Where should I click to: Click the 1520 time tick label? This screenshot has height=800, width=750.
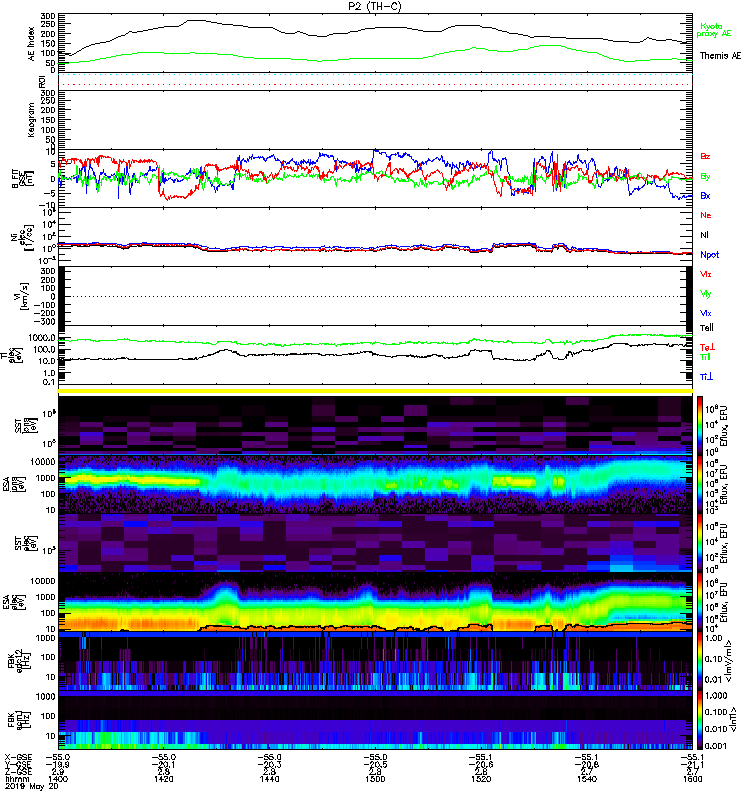pyautogui.click(x=481, y=779)
